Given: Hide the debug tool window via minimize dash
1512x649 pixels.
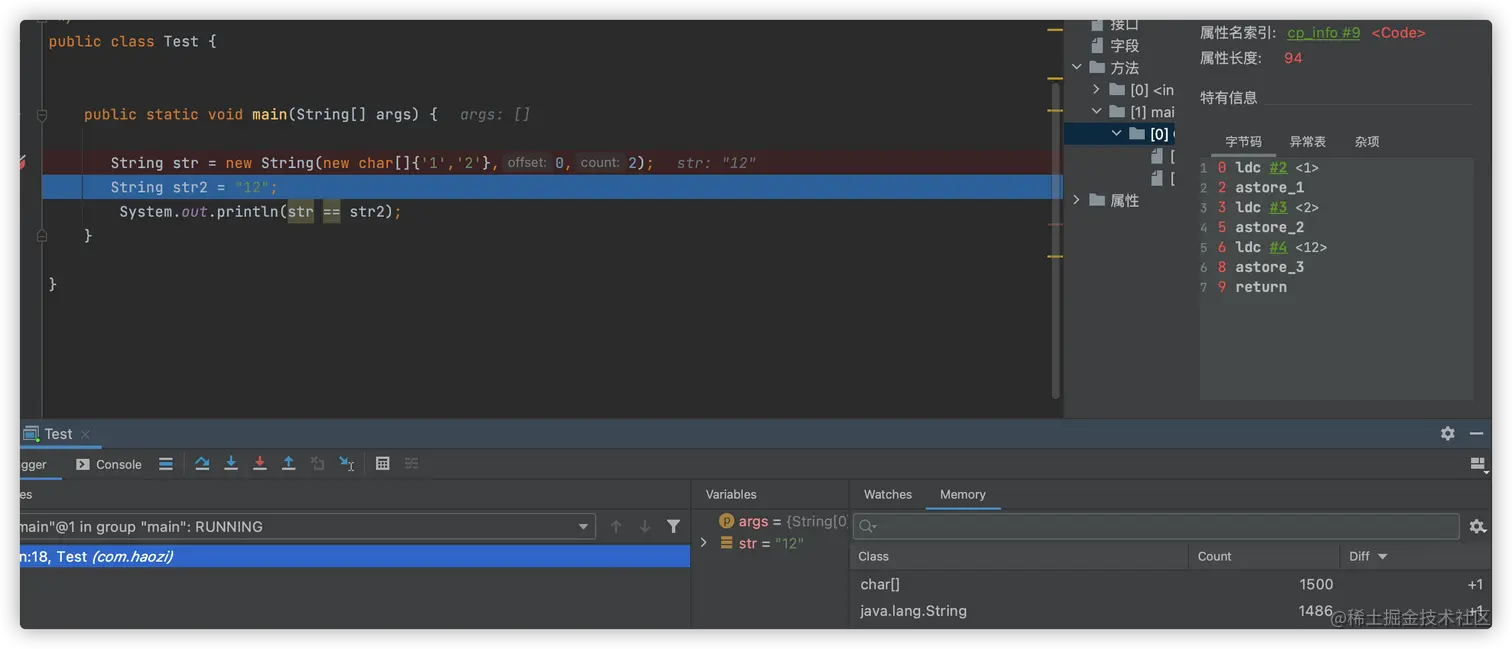Looking at the screenshot, I should tap(1476, 433).
